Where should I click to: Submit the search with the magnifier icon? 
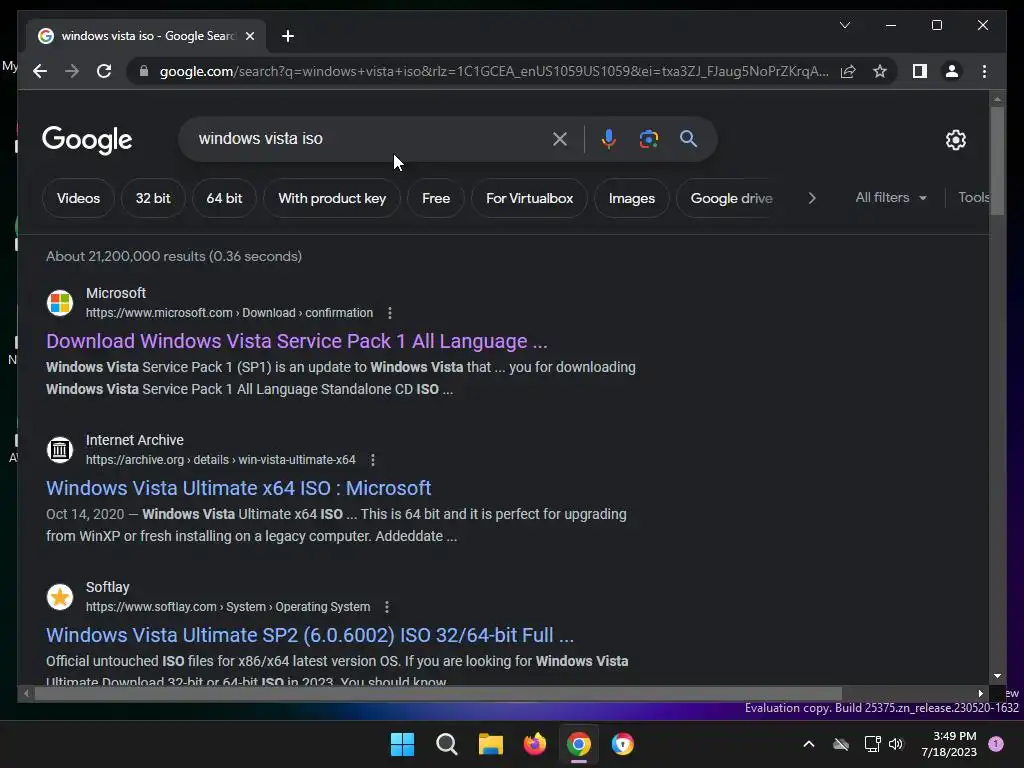pyautogui.click(x=688, y=138)
